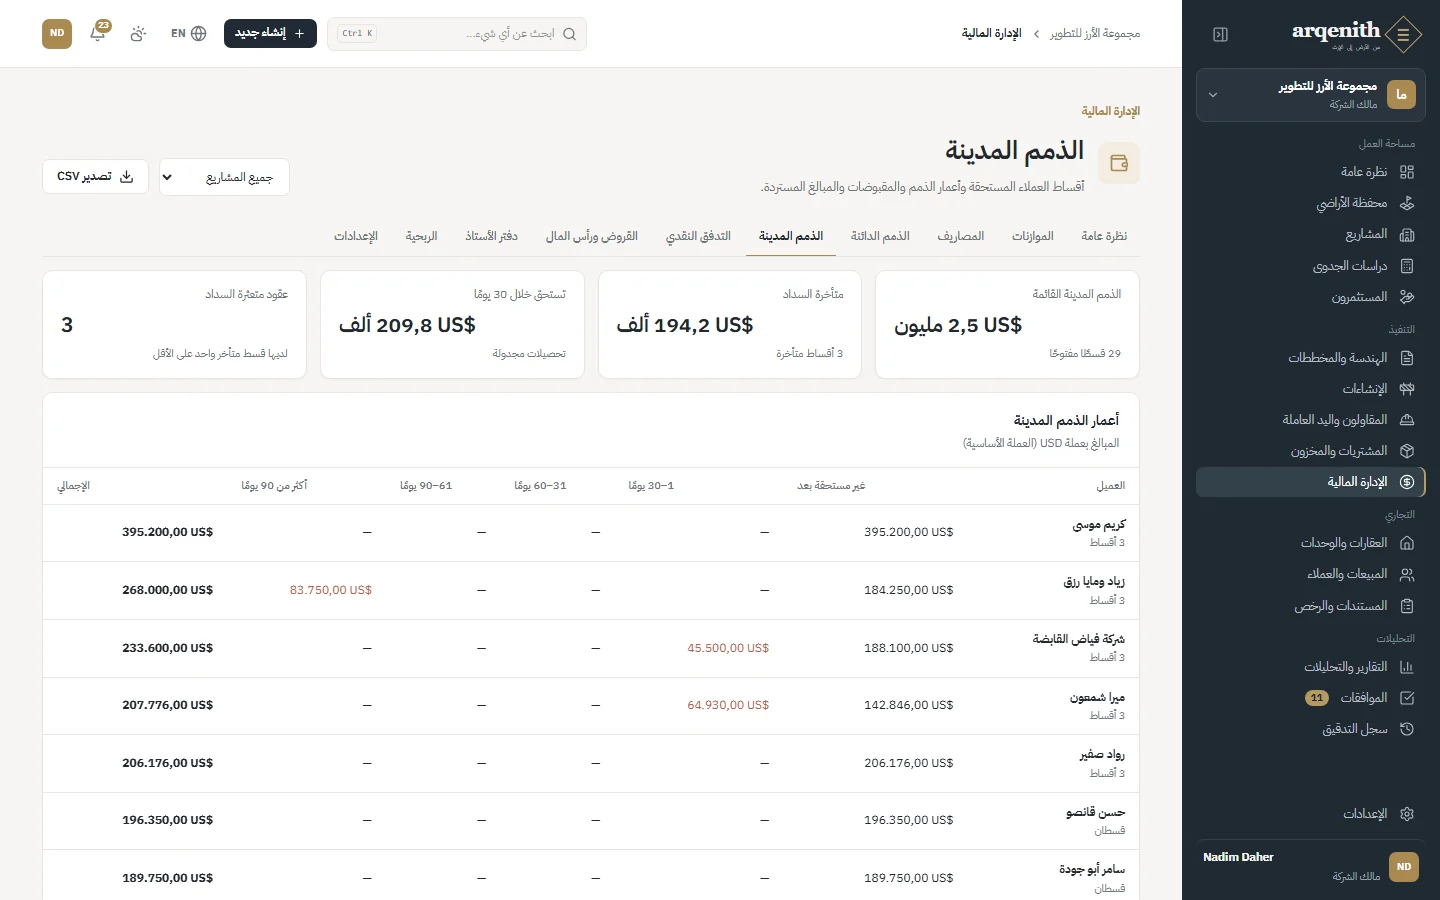Click the download icon in تصدير CSV

(x=127, y=176)
